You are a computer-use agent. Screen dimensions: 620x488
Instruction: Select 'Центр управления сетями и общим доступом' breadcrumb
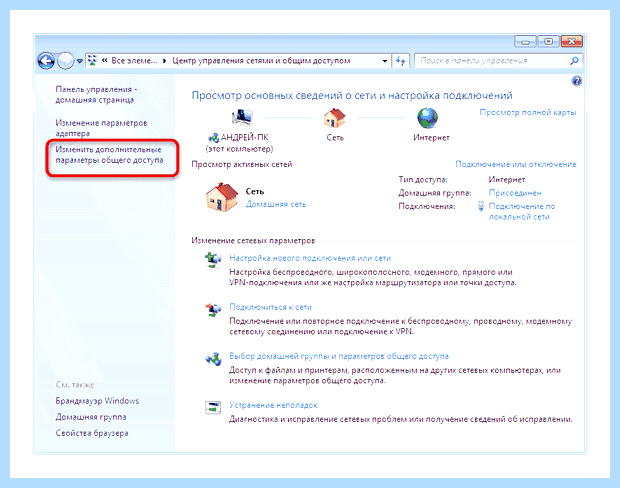click(x=261, y=61)
